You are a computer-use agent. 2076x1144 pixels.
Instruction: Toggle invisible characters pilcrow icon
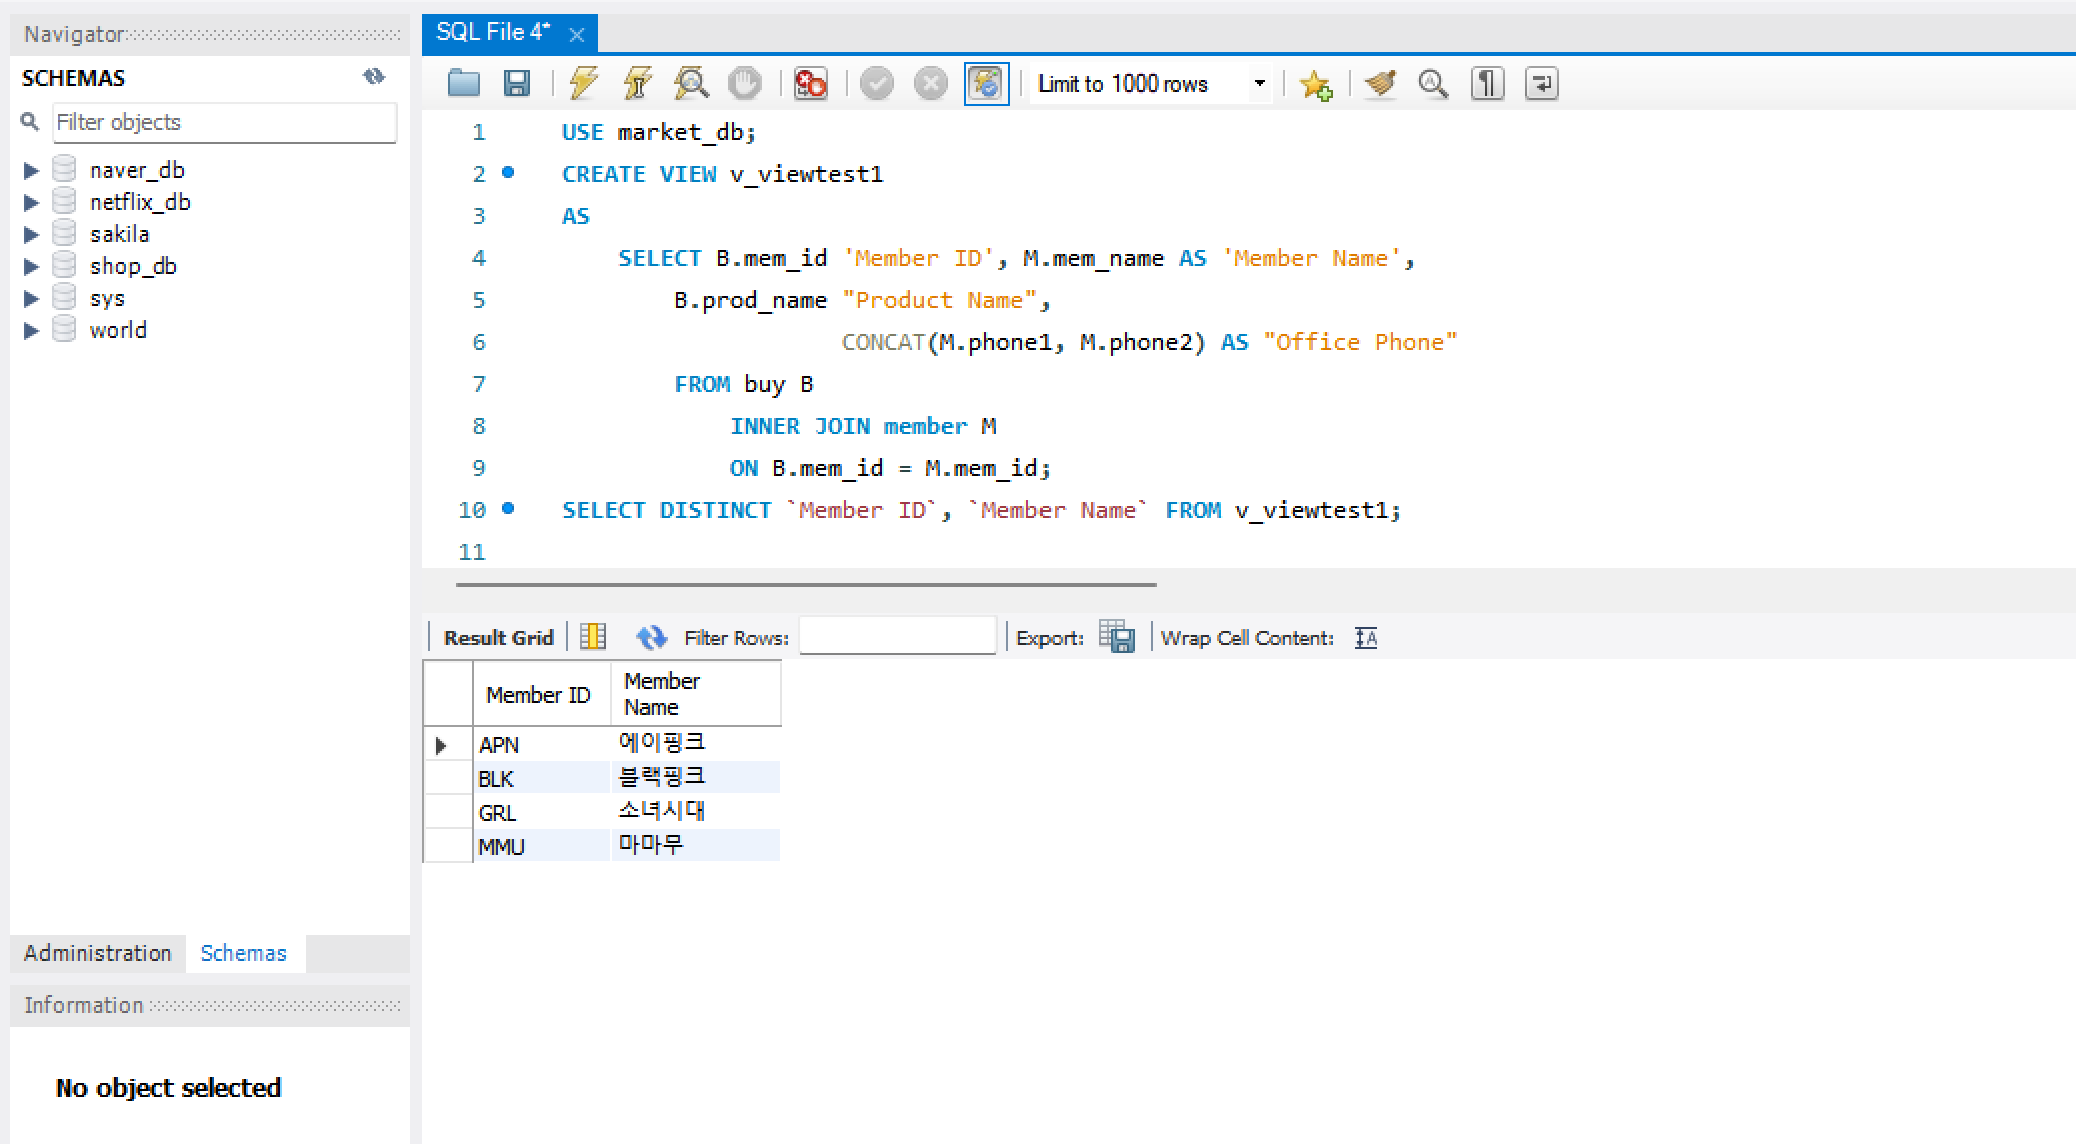point(1487,83)
